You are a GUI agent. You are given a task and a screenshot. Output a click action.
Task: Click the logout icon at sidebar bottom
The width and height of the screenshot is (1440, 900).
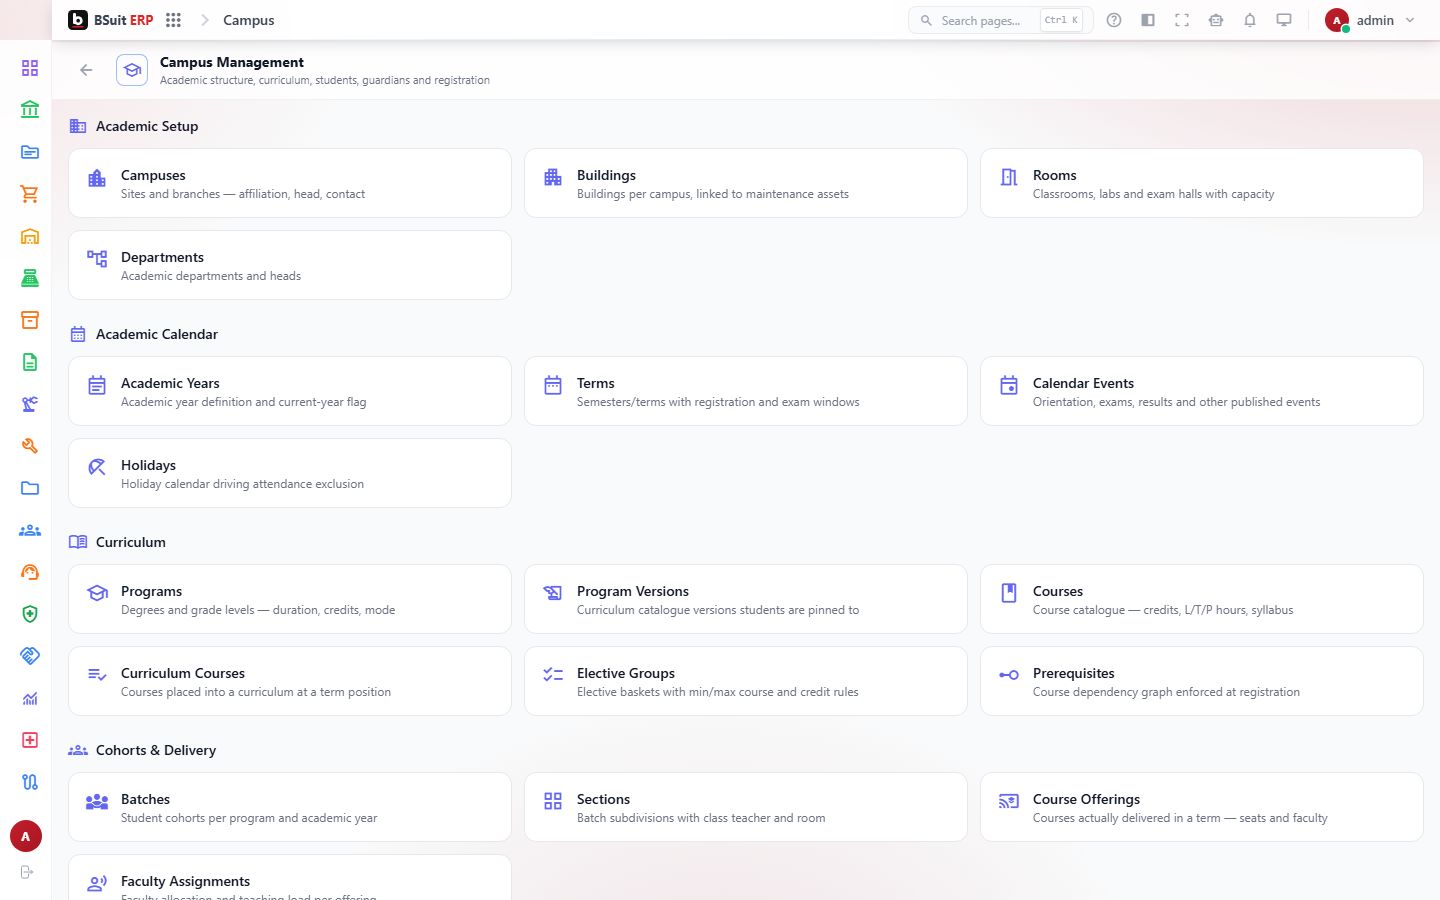tap(27, 872)
